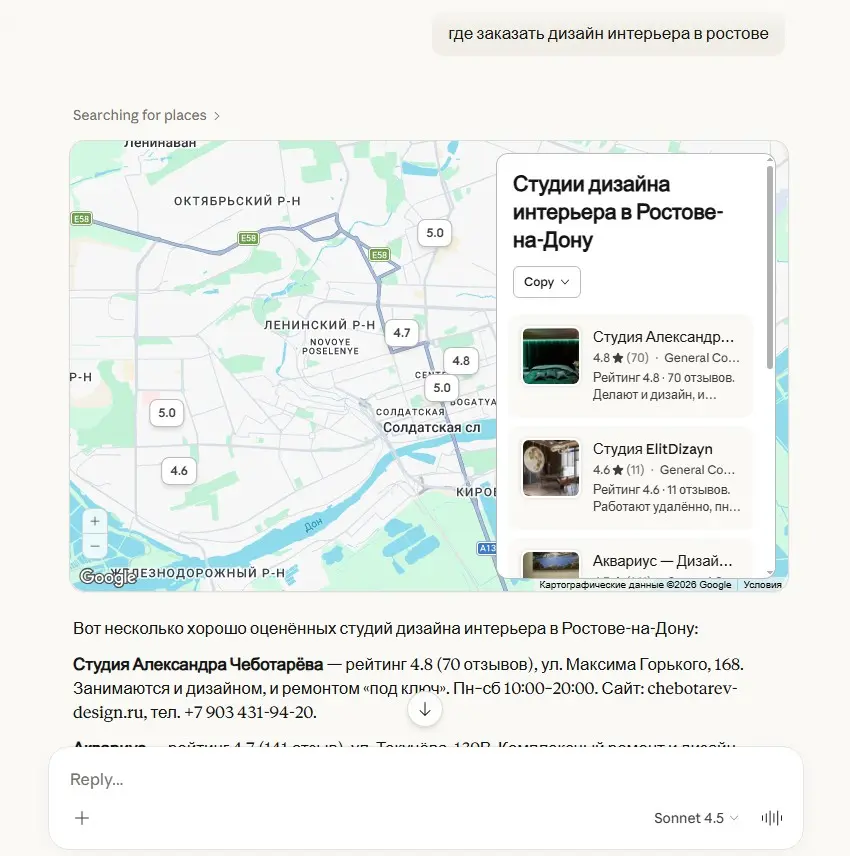This screenshot has height=856, width=850.
Task: Click the Студии дизайна интерьера panel heading
Action: tap(618, 212)
